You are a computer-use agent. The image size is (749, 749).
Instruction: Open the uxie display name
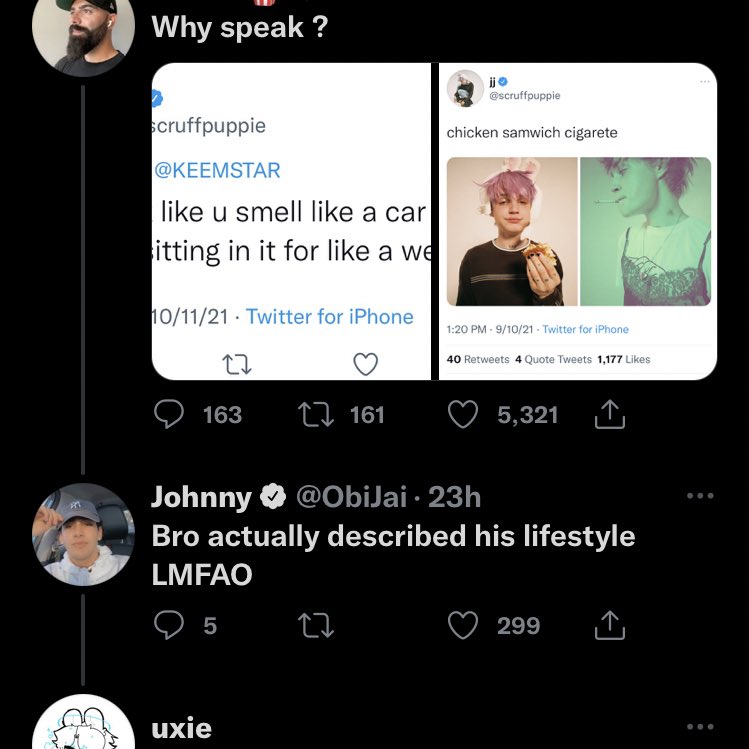click(181, 728)
